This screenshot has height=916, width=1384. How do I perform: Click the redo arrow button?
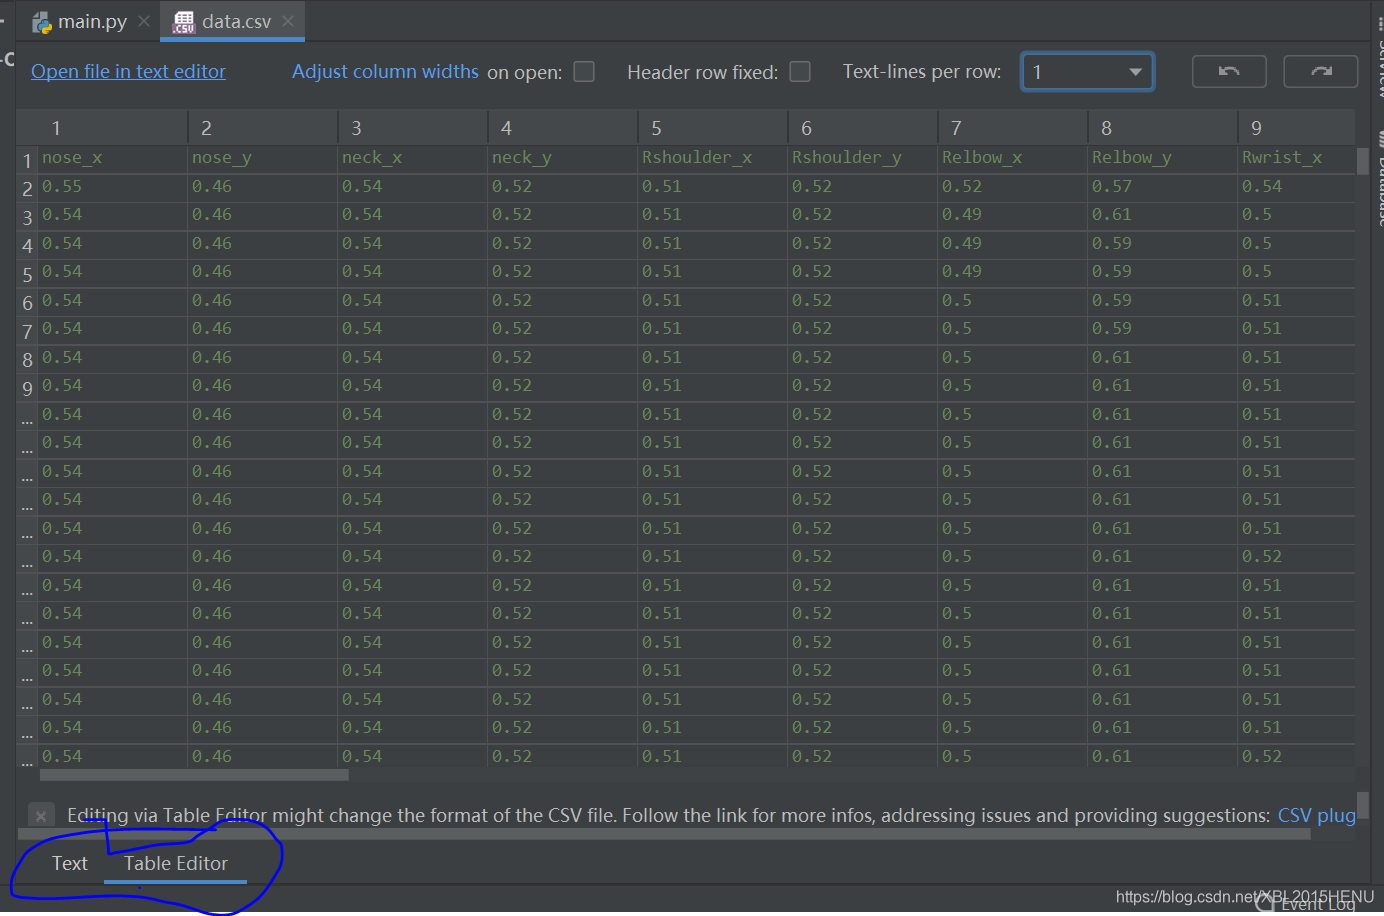(x=1321, y=72)
